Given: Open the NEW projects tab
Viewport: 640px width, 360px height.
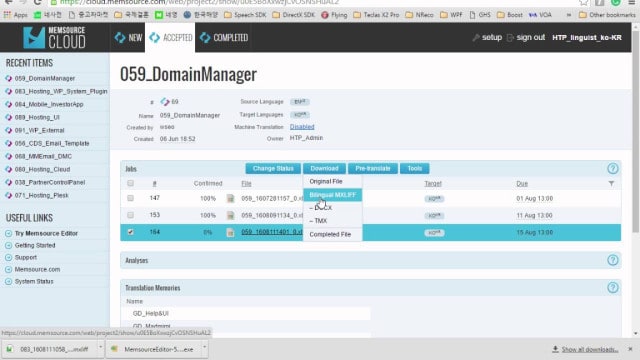Looking at the screenshot, I should [128, 38].
